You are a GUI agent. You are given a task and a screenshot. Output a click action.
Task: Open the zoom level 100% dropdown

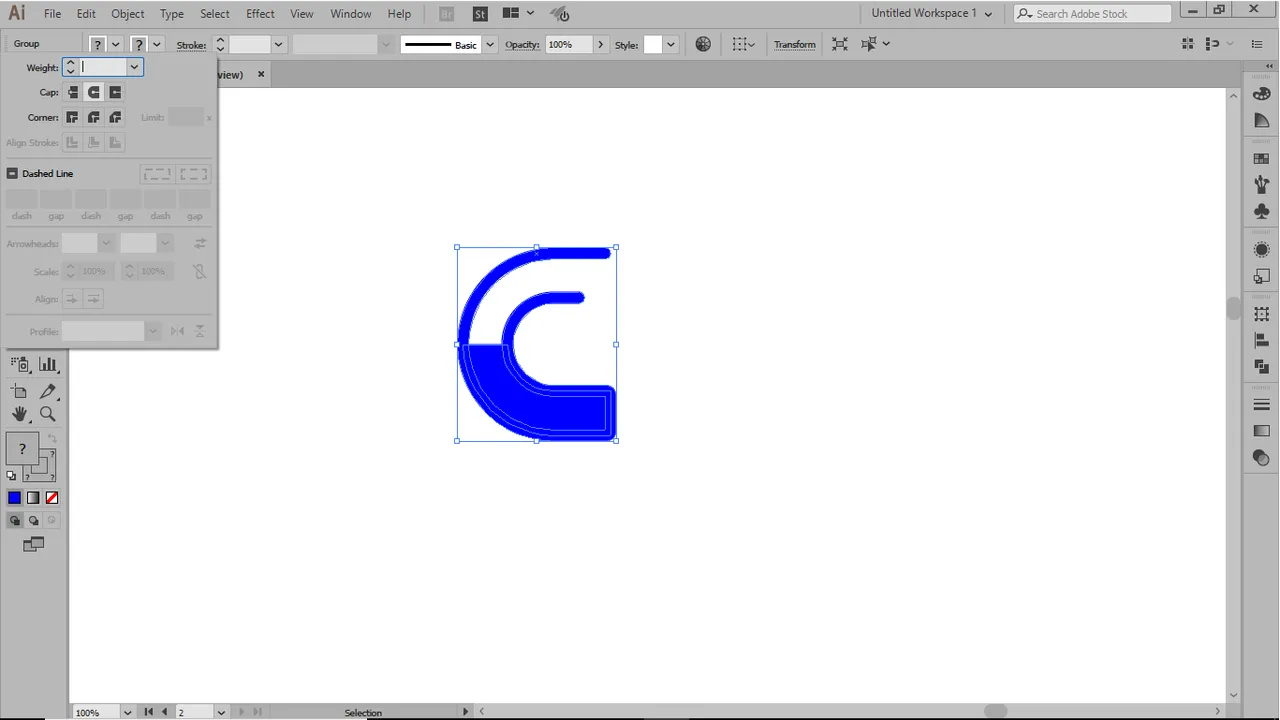(x=127, y=712)
